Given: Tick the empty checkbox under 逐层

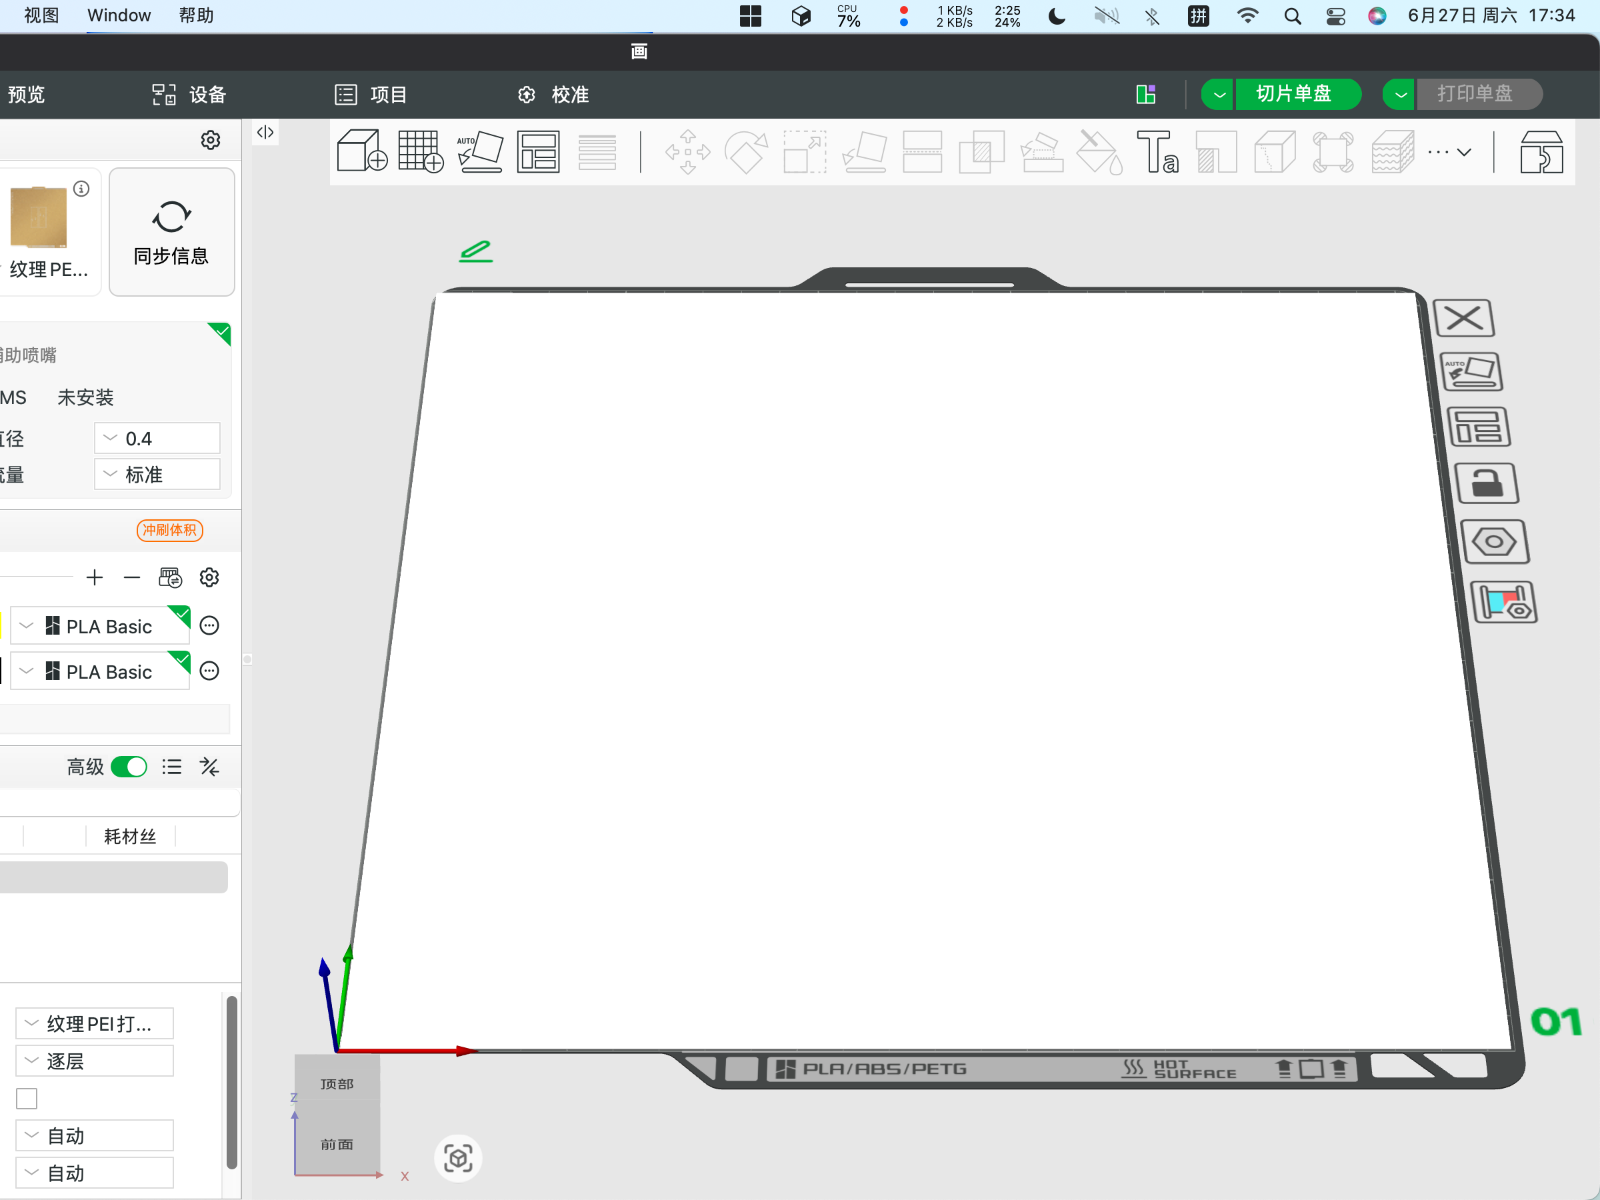Looking at the screenshot, I should (x=27, y=1098).
